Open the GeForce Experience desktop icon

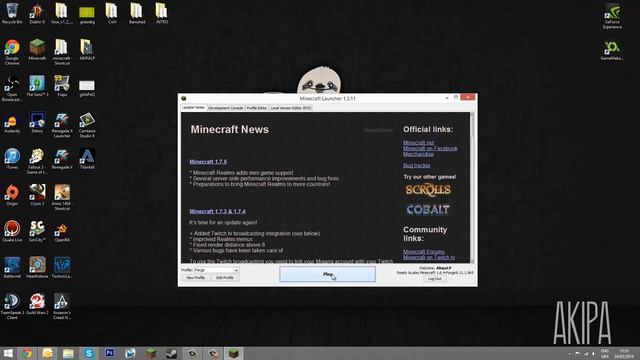[x=612, y=16]
